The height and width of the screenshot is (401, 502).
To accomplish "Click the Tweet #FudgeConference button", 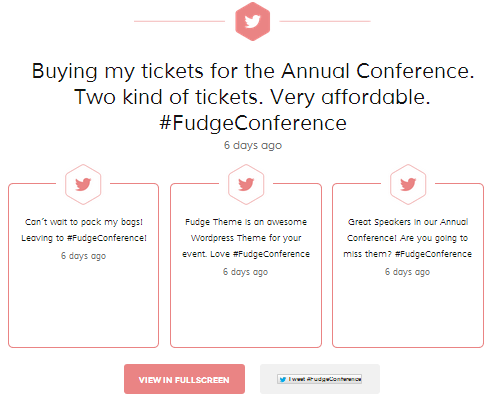I will tap(319, 379).
